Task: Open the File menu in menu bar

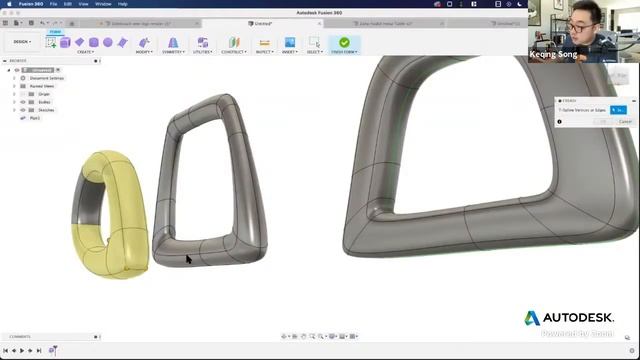Action: (53, 4)
